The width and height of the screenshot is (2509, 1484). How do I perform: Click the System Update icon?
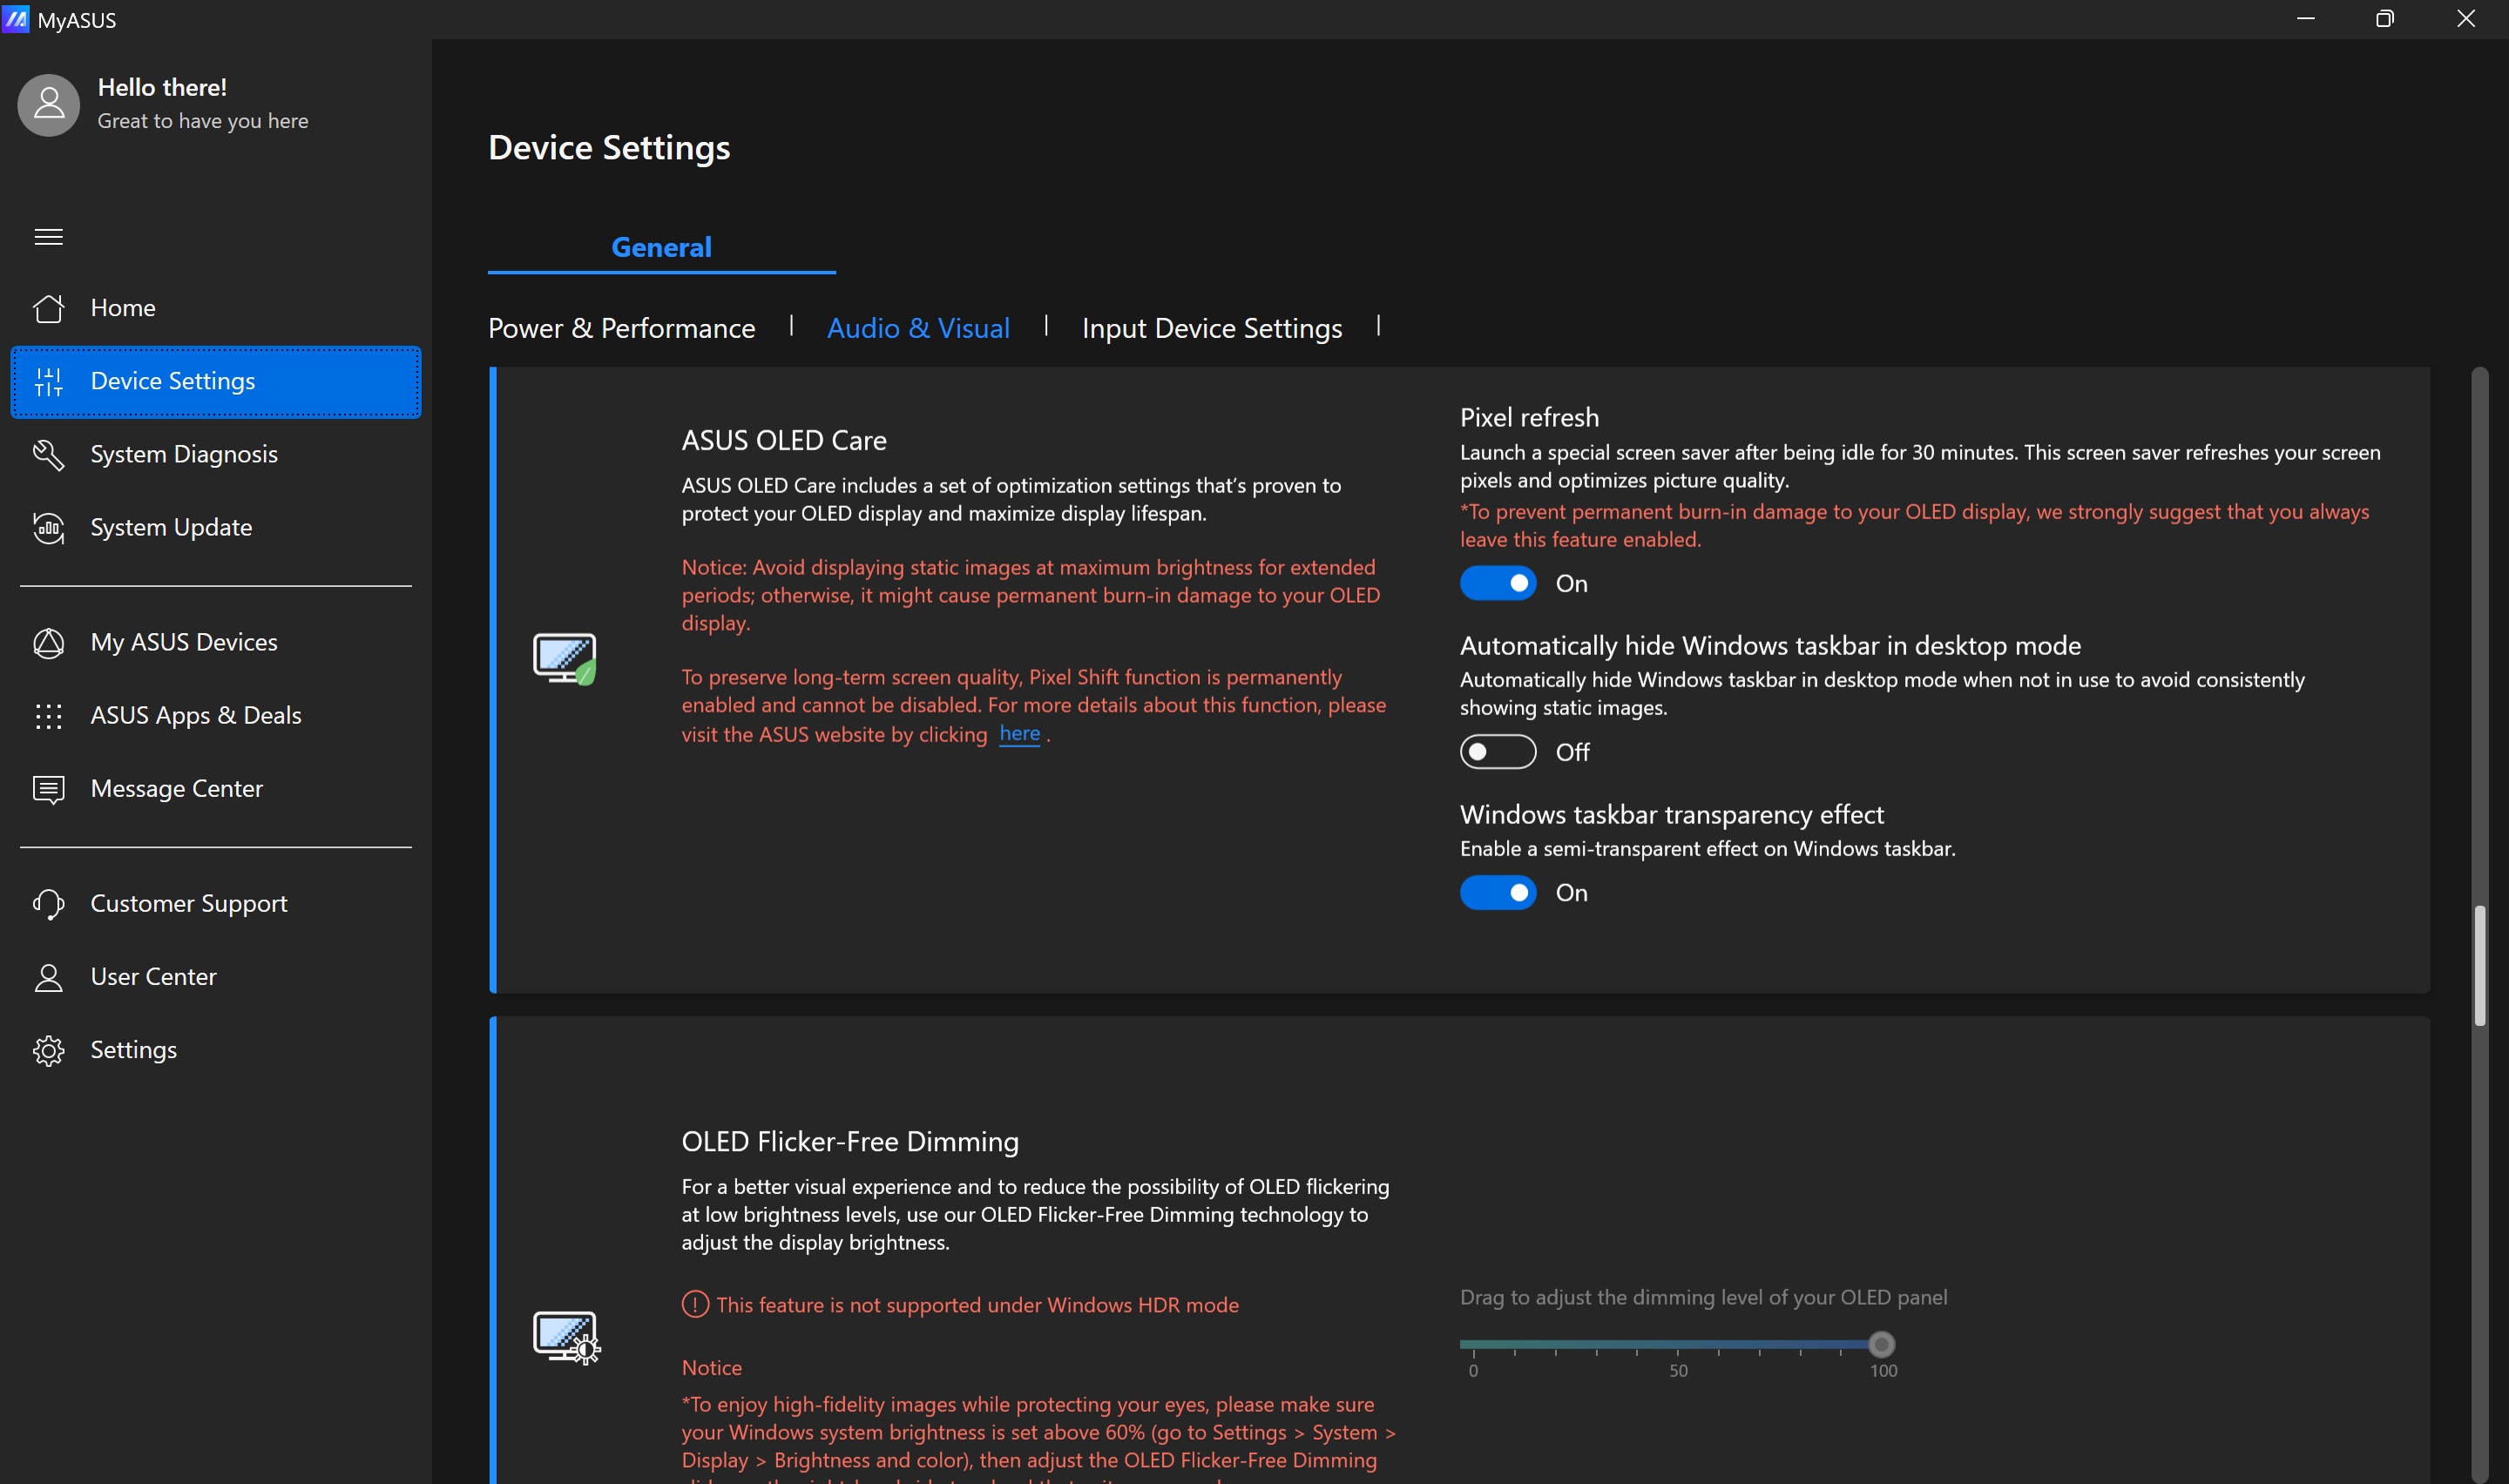pos(48,527)
